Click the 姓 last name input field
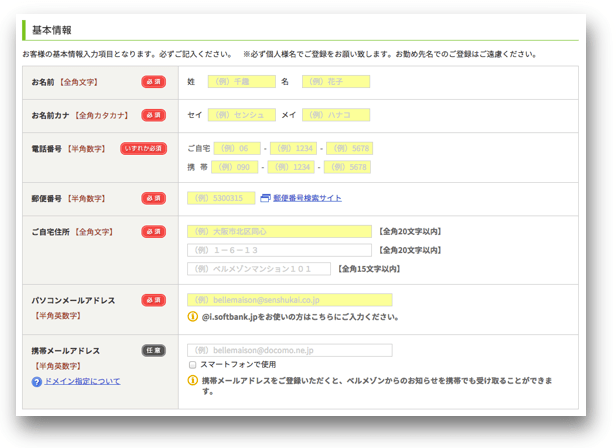Image resolution: width=616 pixels, height=448 pixels. coord(242,81)
